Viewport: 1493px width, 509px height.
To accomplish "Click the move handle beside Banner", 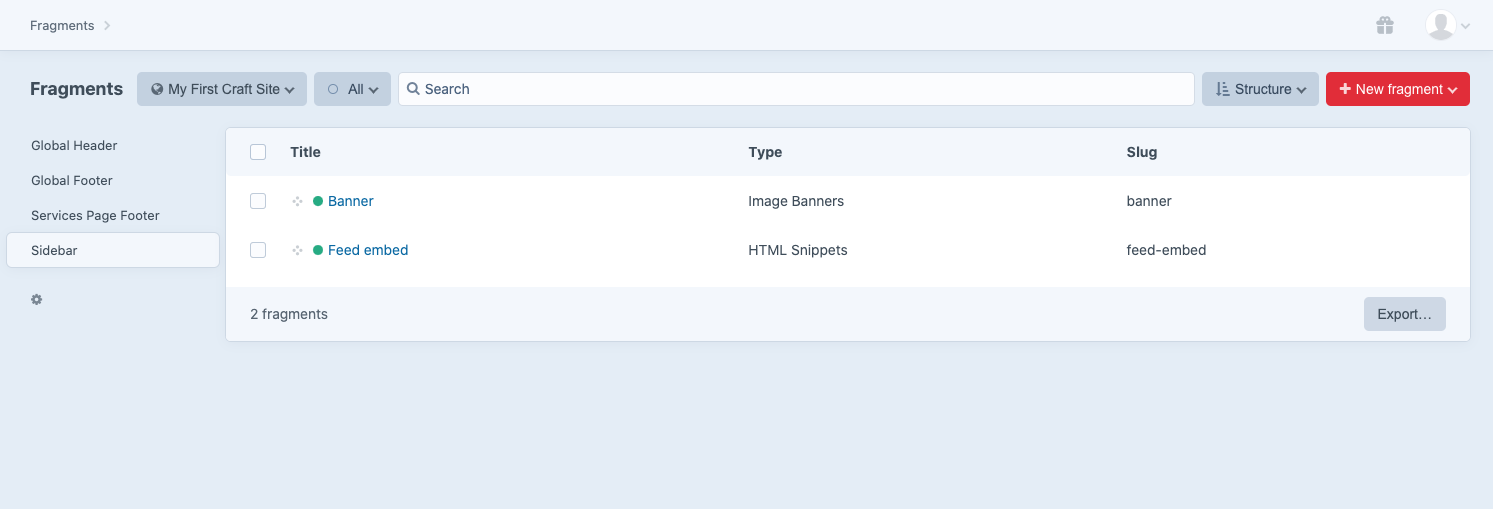I will [x=297, y=202].
